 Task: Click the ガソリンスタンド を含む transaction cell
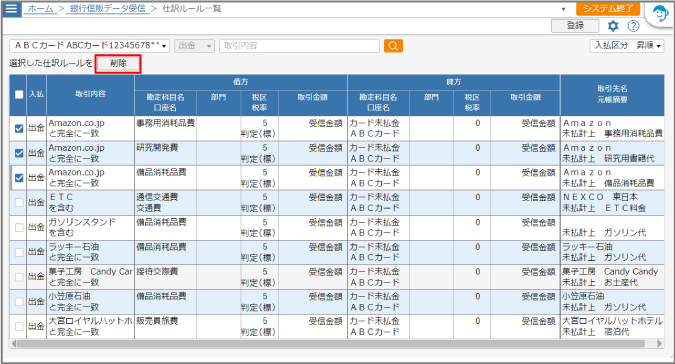tap(90, 227)
